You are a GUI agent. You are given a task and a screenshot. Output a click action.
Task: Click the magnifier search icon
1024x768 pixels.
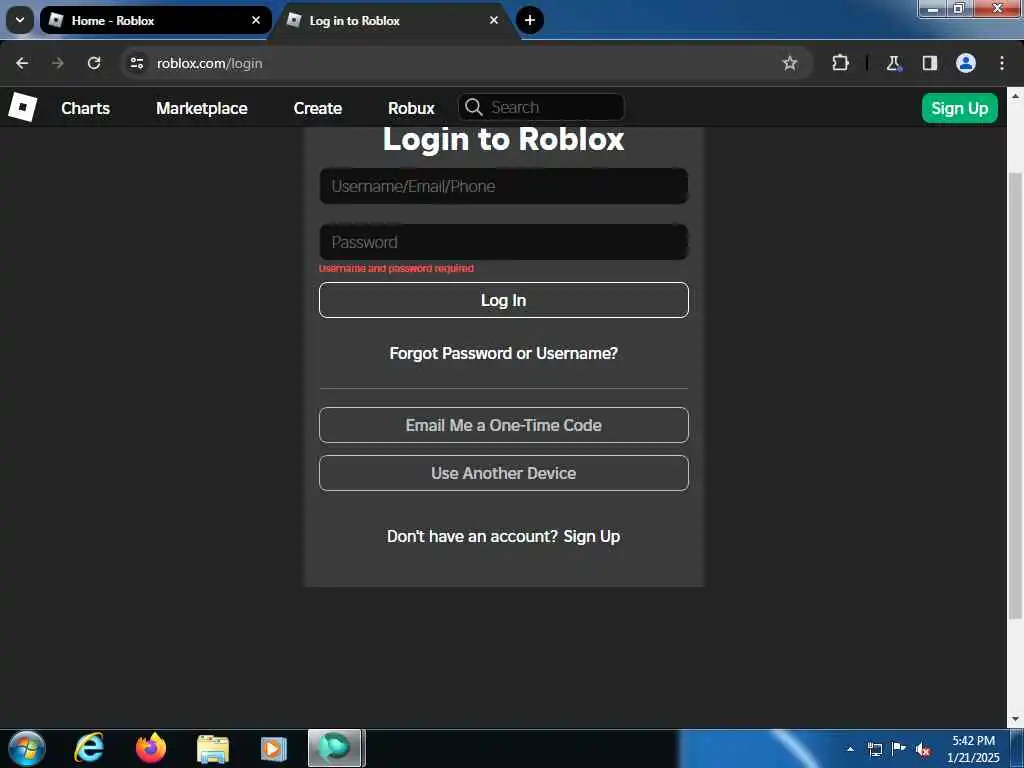point(473,107)
